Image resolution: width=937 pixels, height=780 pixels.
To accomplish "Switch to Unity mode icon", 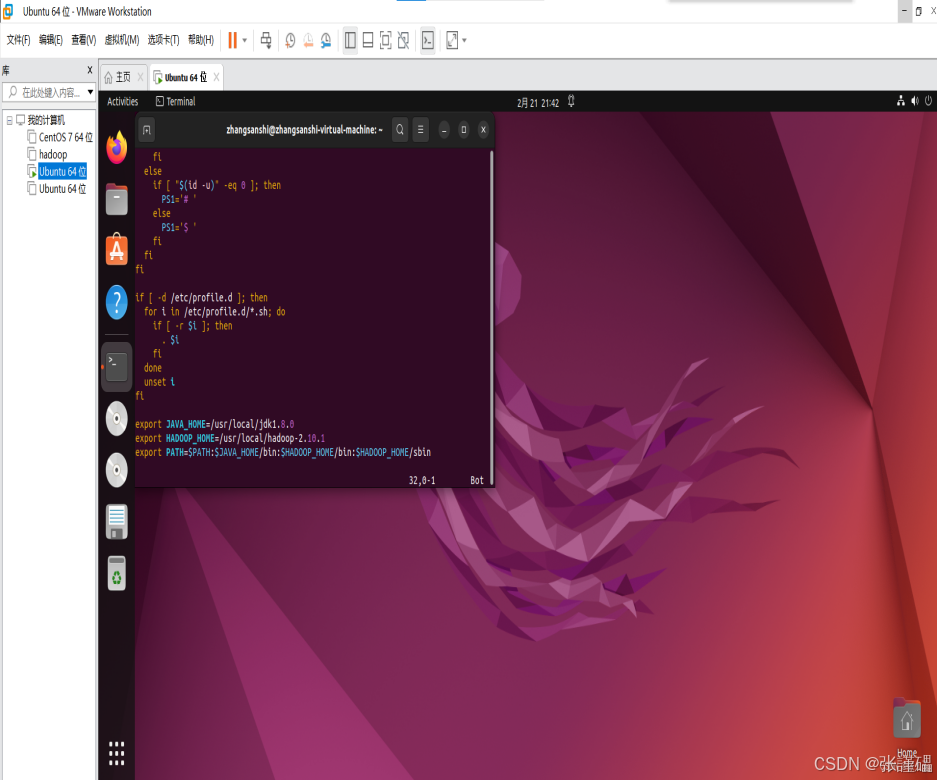I will coord(404,40).
